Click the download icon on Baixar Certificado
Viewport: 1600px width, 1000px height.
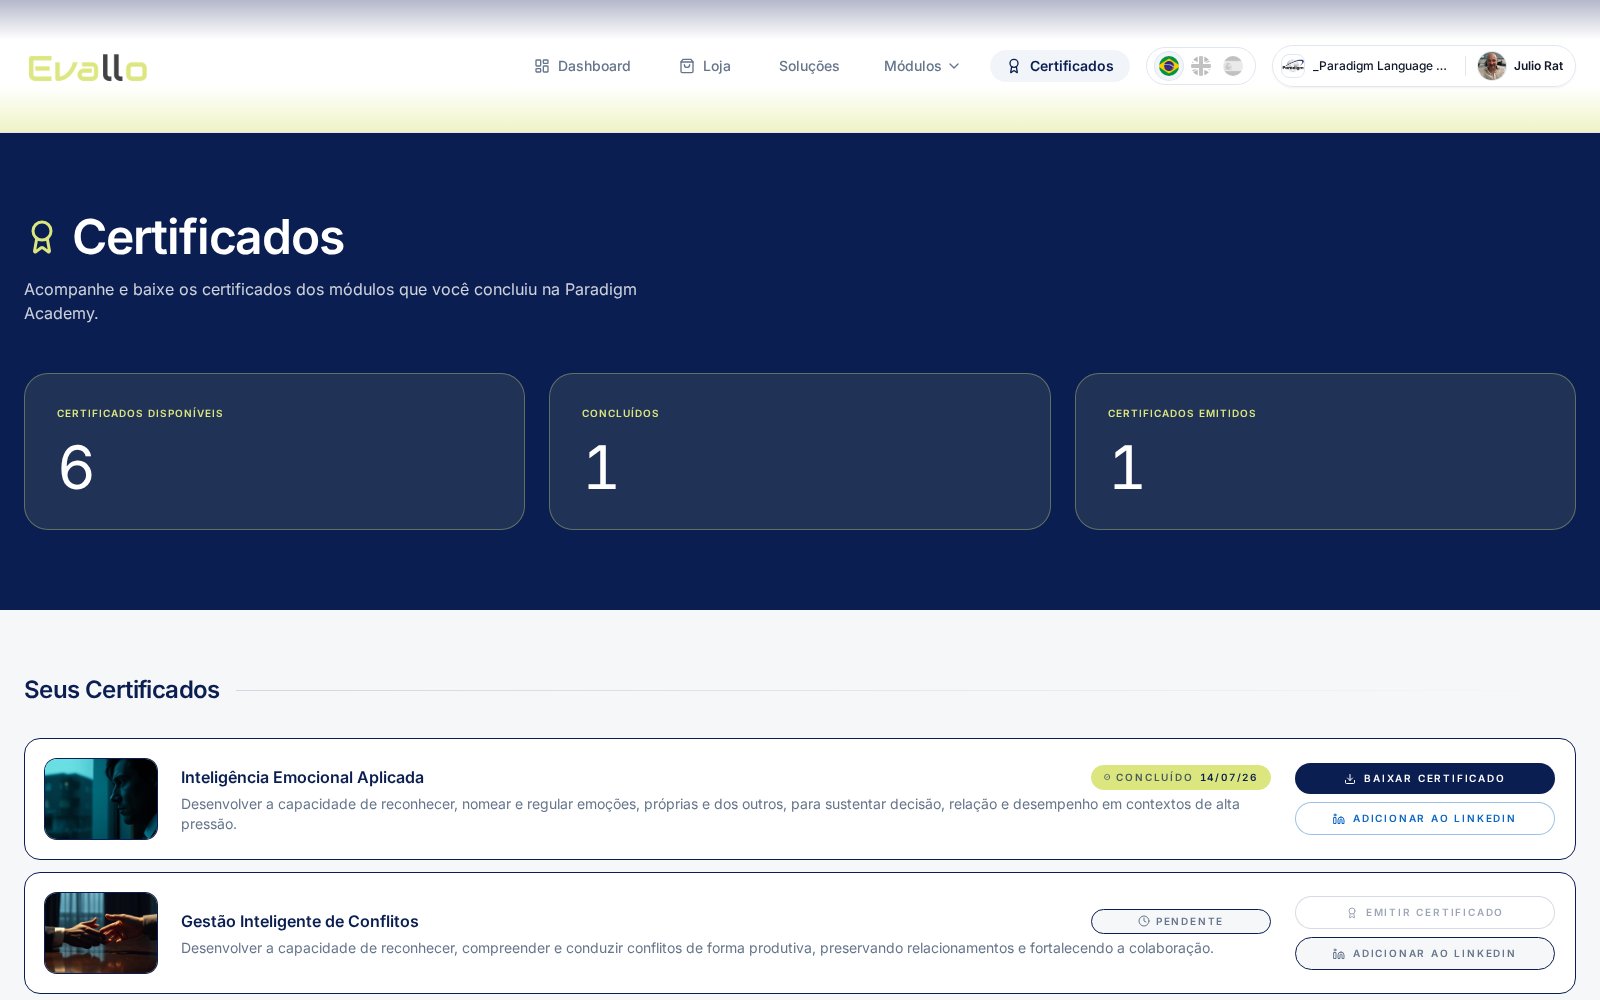coord(1350,778)
